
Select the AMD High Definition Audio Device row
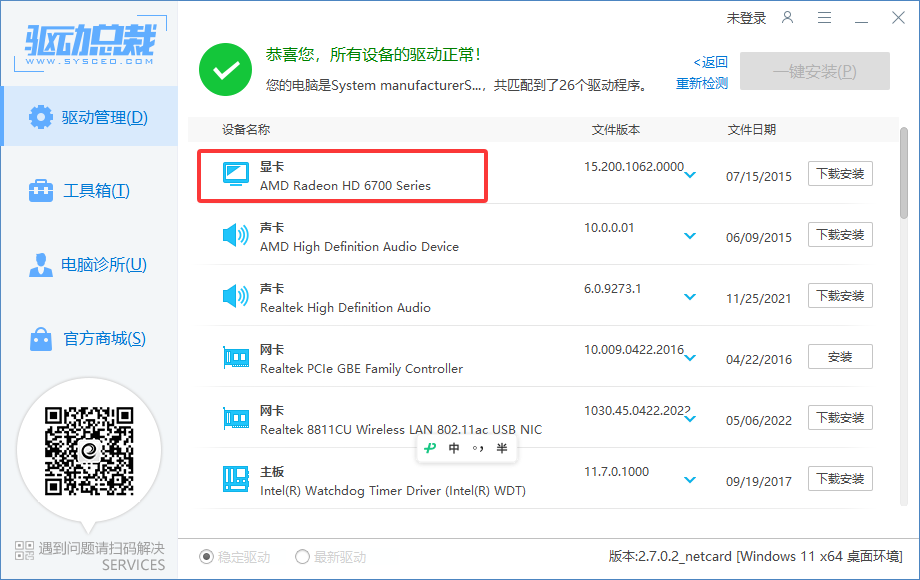tap(535, 235)
